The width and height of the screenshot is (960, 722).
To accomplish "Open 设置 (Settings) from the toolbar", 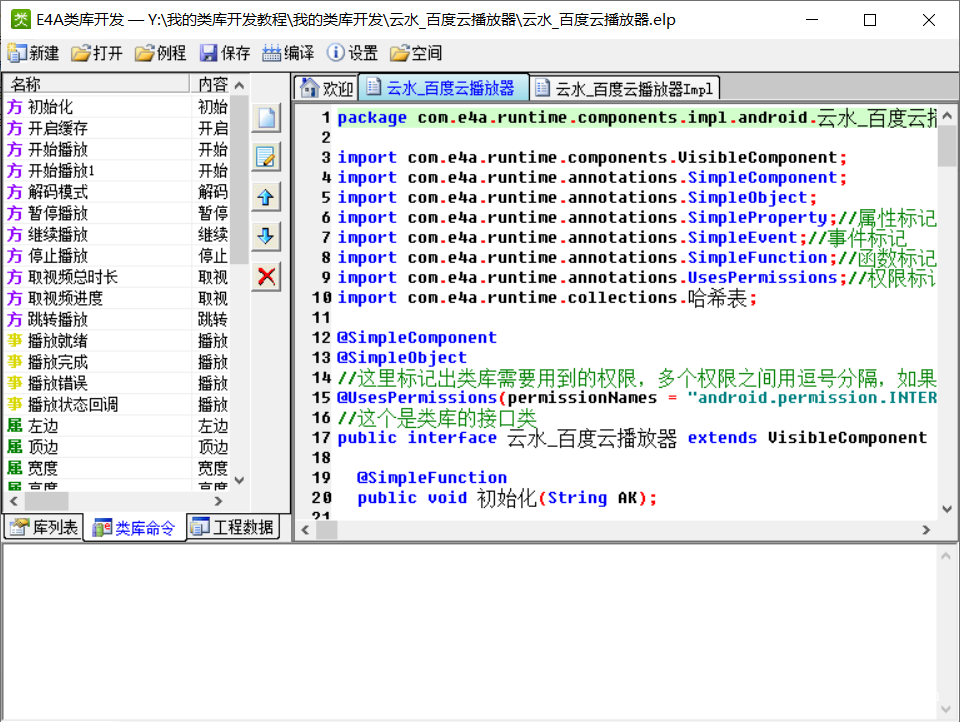I will point(352,53).
